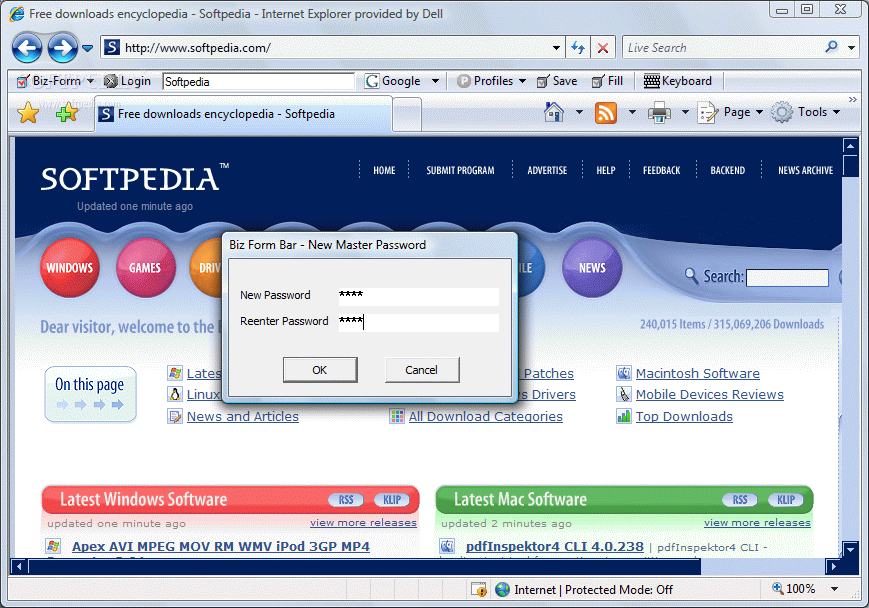Click the Home page icon
The width and height of the screenshot is (869, 608).
point(554,113)
